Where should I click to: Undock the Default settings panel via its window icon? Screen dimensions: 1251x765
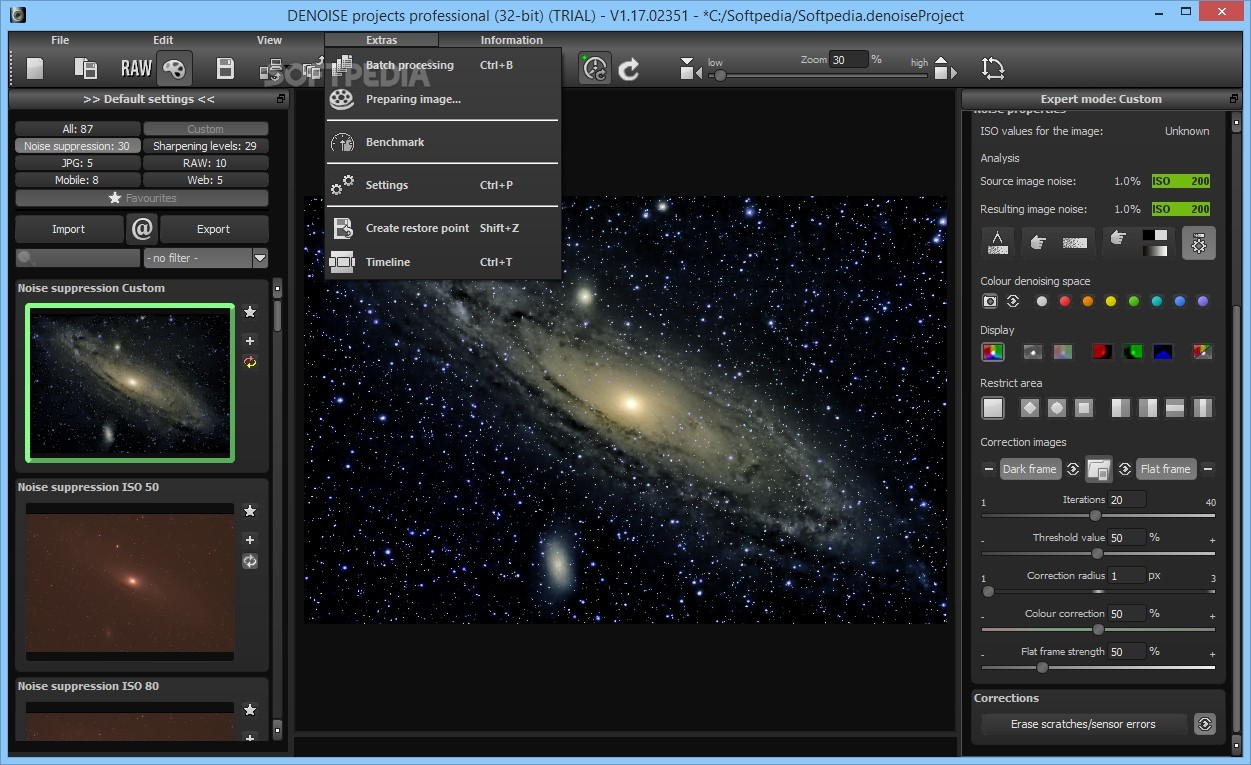tap(281, 99)
